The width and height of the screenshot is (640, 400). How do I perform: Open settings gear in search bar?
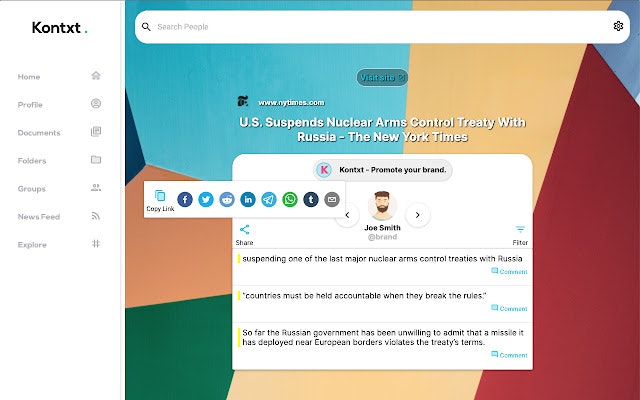coord(618,26)
